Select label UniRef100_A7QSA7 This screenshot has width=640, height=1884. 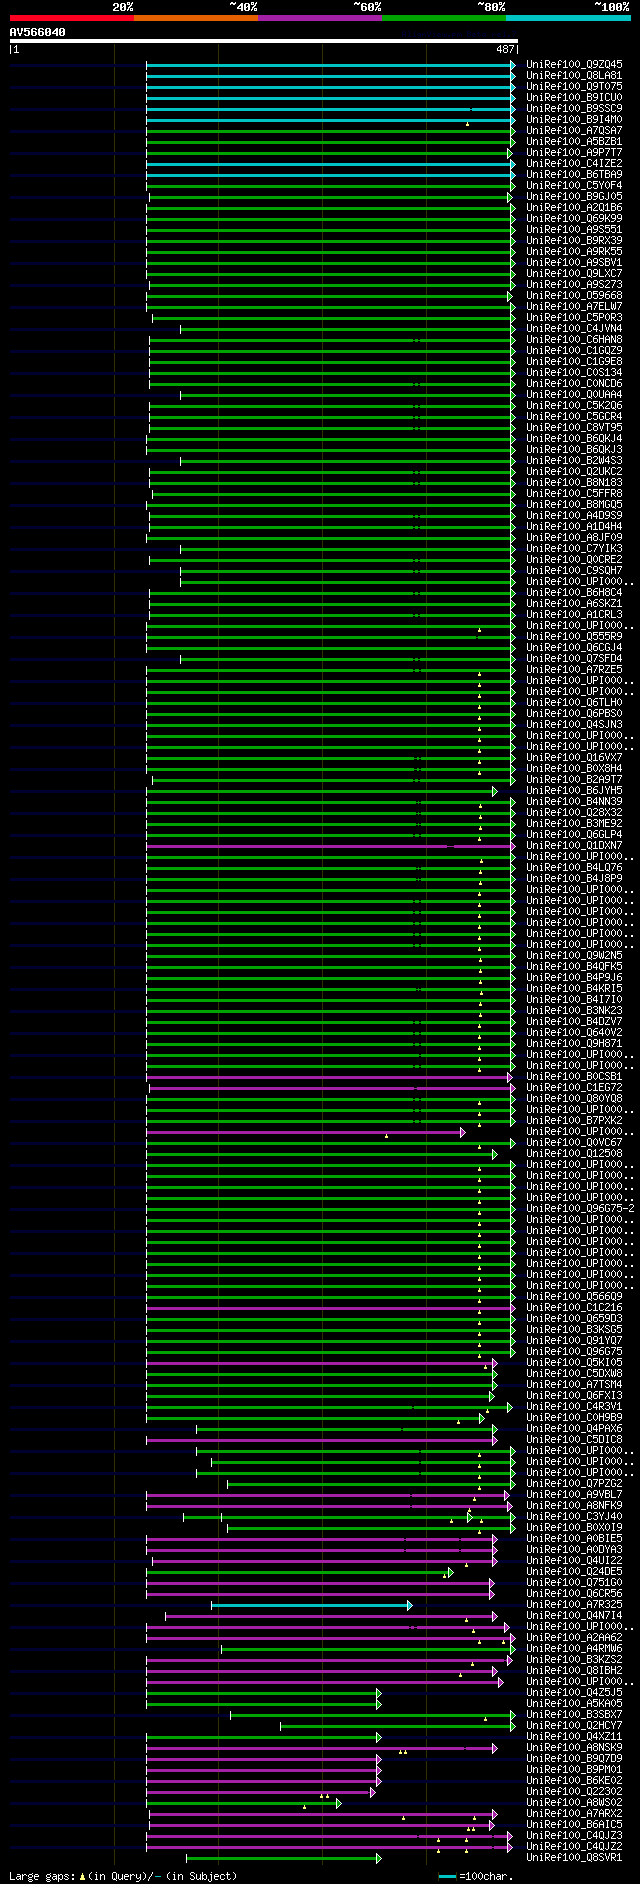574,131
